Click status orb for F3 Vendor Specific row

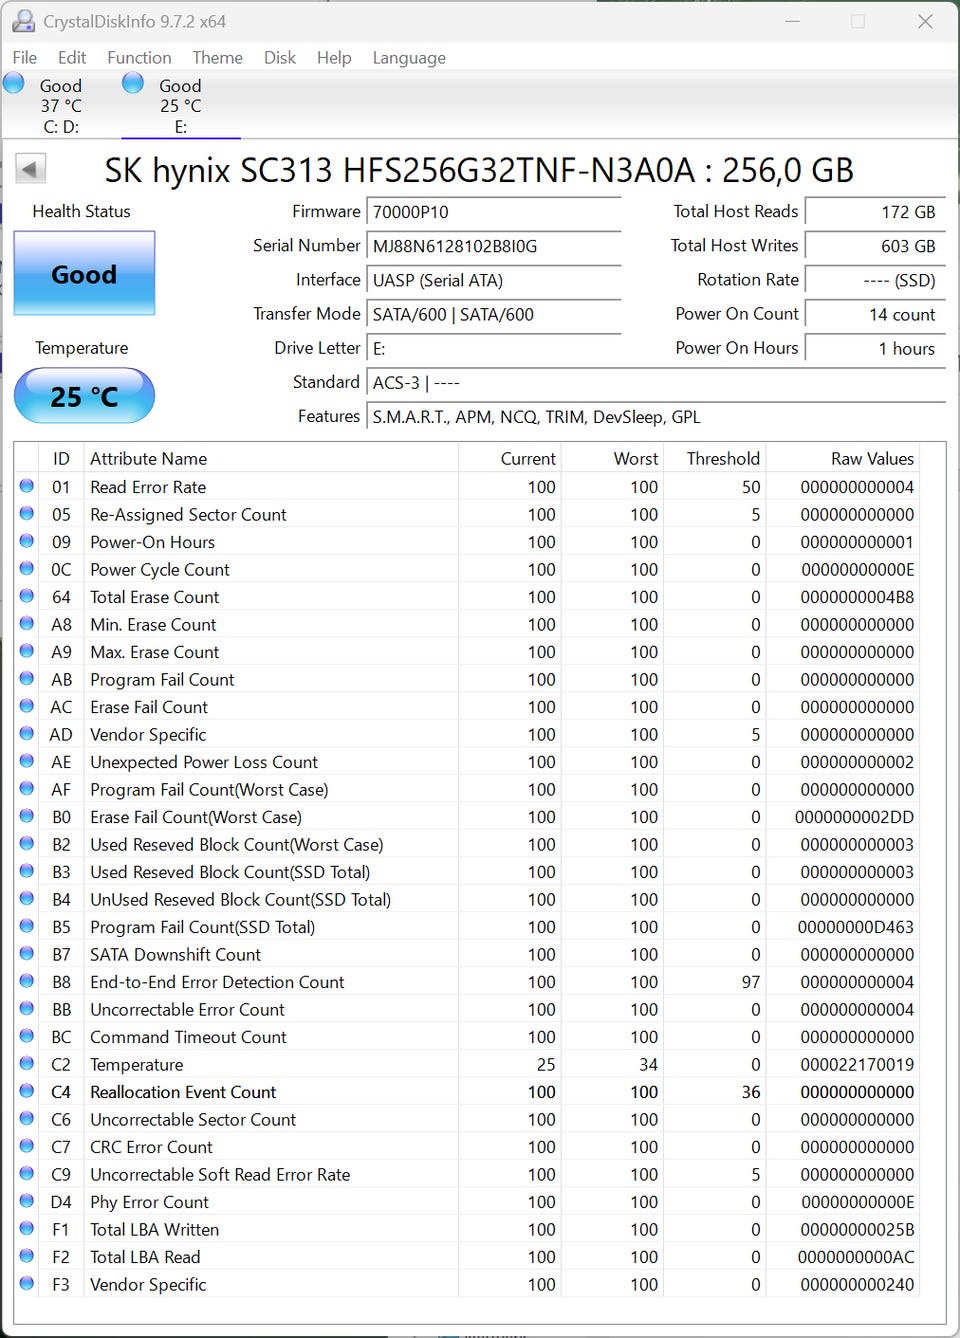pyautogui.click(x=27, y=1283)
